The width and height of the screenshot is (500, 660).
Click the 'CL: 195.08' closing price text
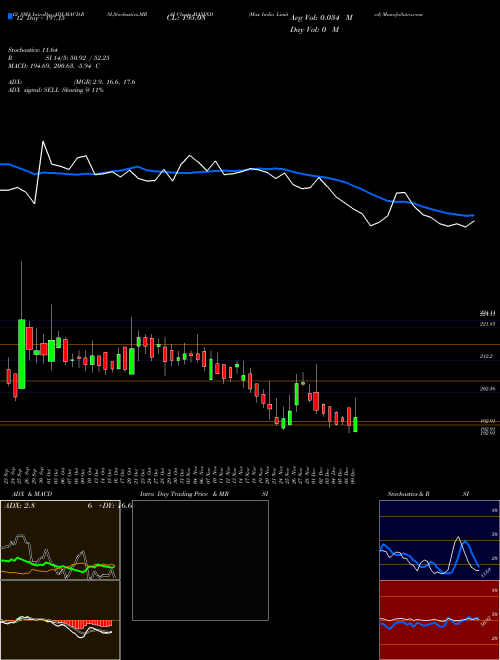(x=185, y=18)
